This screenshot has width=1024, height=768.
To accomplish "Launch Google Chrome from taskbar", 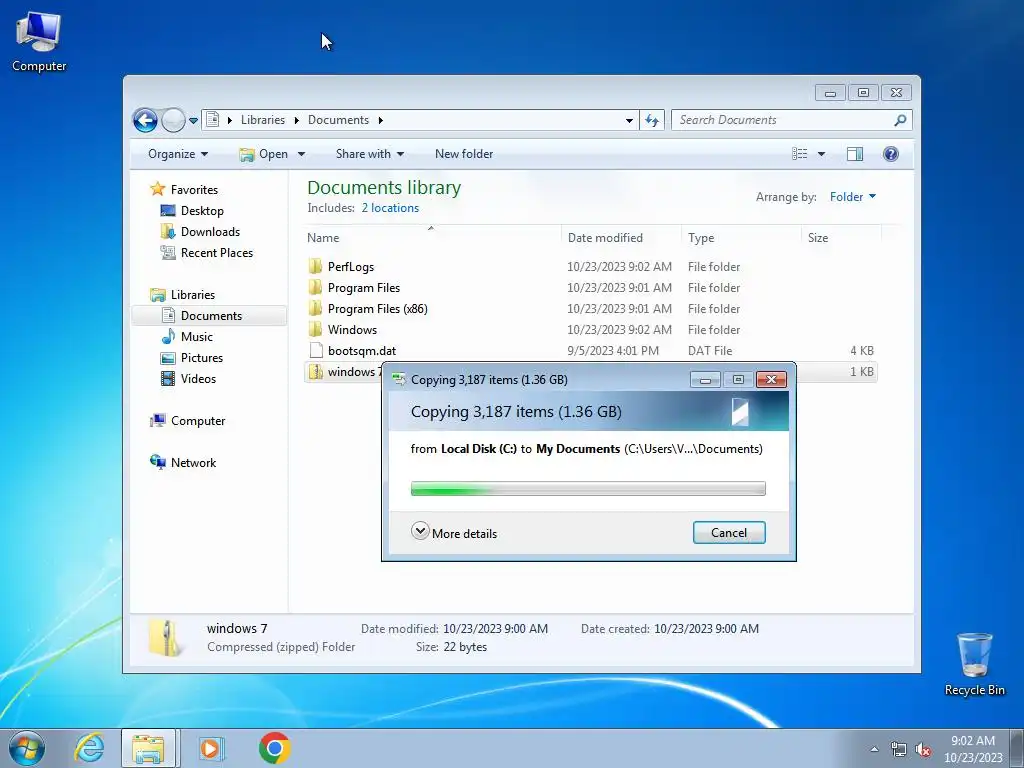I will (274, 748).
